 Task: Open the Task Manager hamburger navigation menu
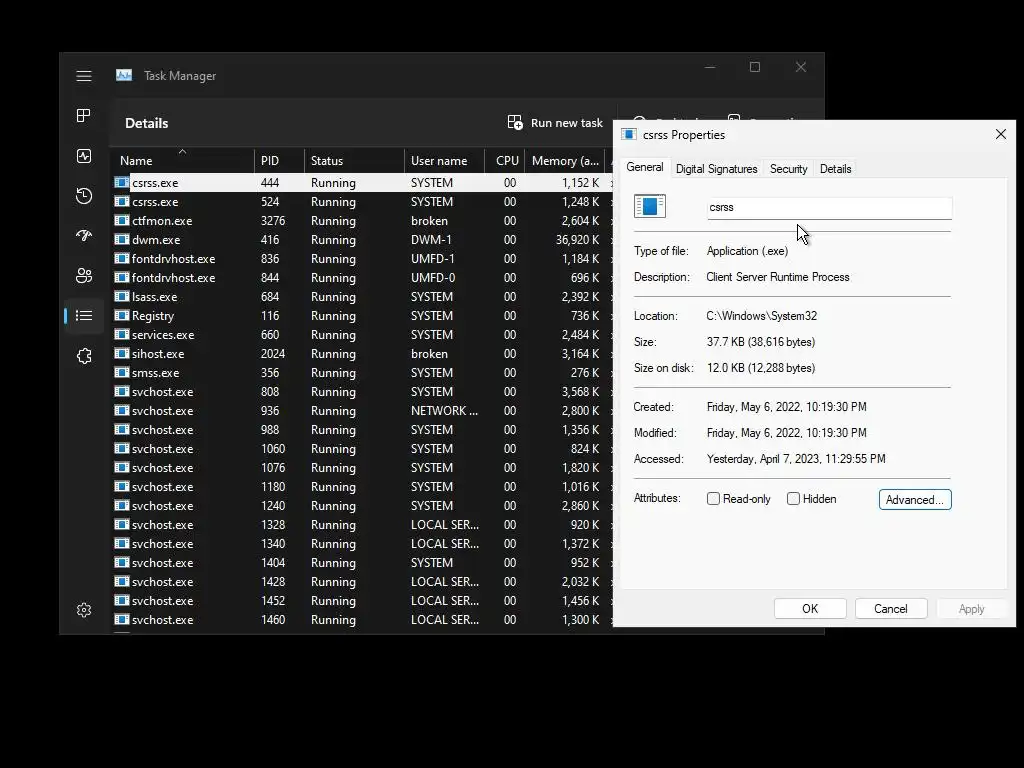click(84, 76)
